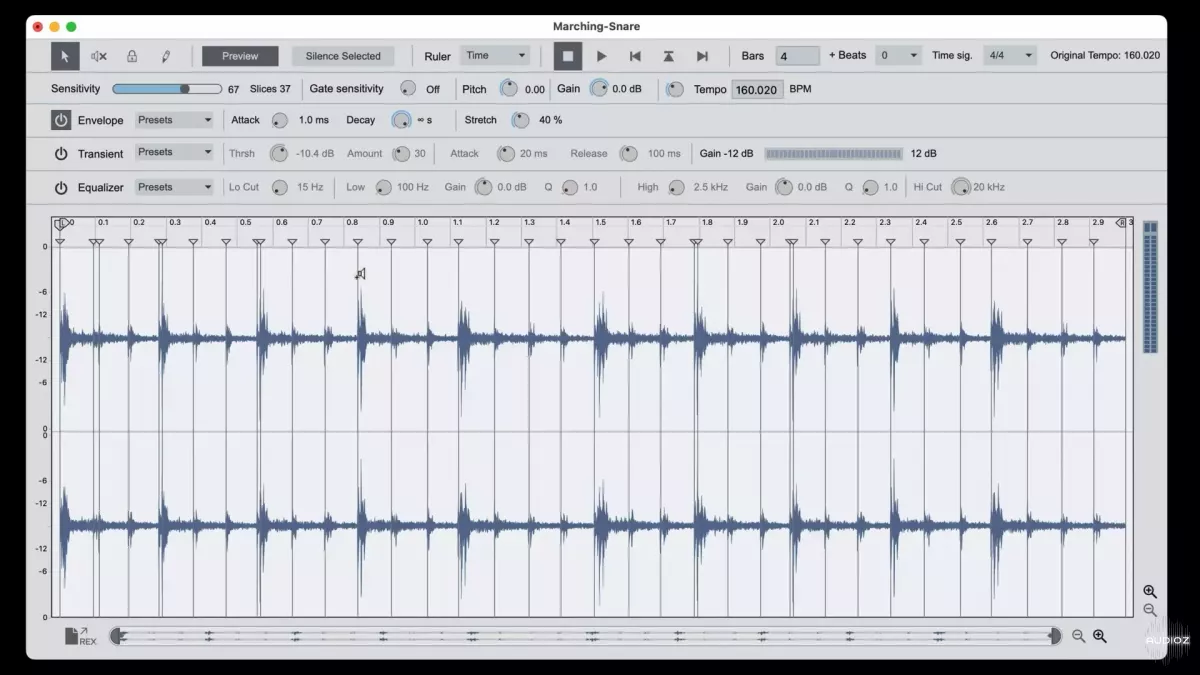Click the High band Q knob
The width and height of the screenshot is (1200, 675).
[x=870, y=187]
